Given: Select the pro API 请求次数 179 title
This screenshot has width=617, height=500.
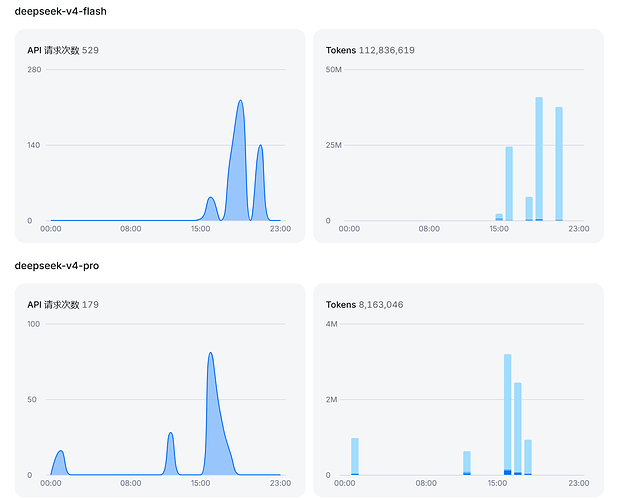Looking at the screenshot, I should coord(63,305).
